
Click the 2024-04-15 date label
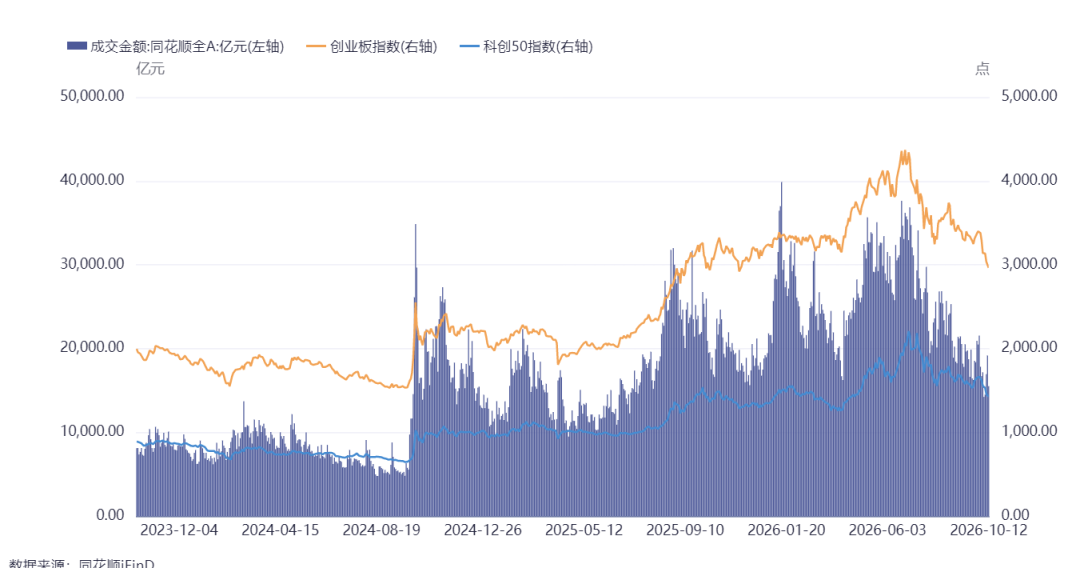[280, 530]
